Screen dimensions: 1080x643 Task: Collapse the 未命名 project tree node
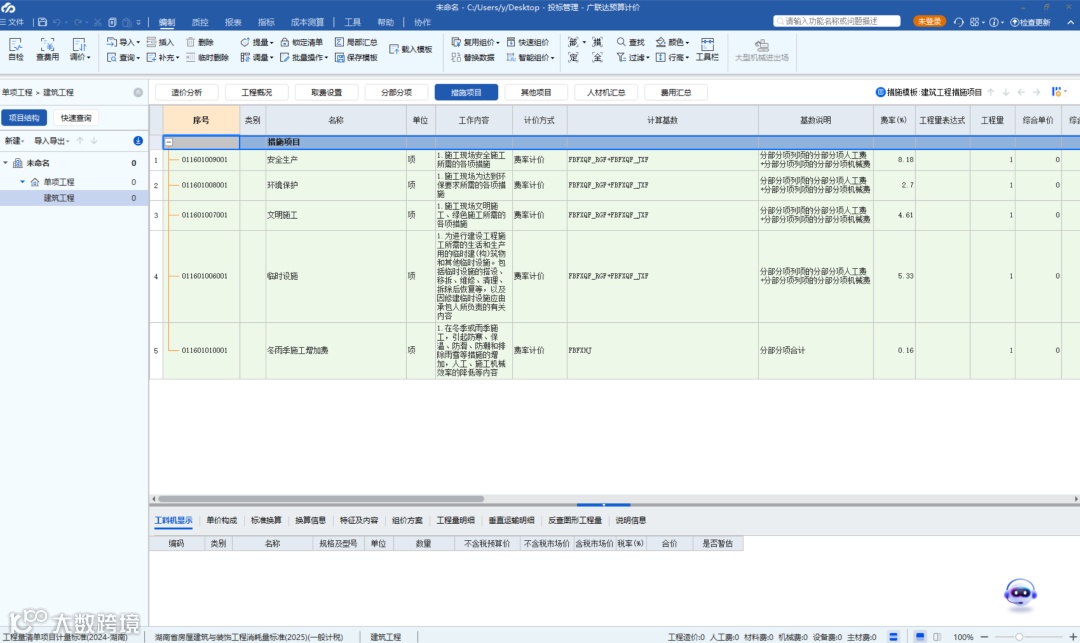click(x=6, y=163)
